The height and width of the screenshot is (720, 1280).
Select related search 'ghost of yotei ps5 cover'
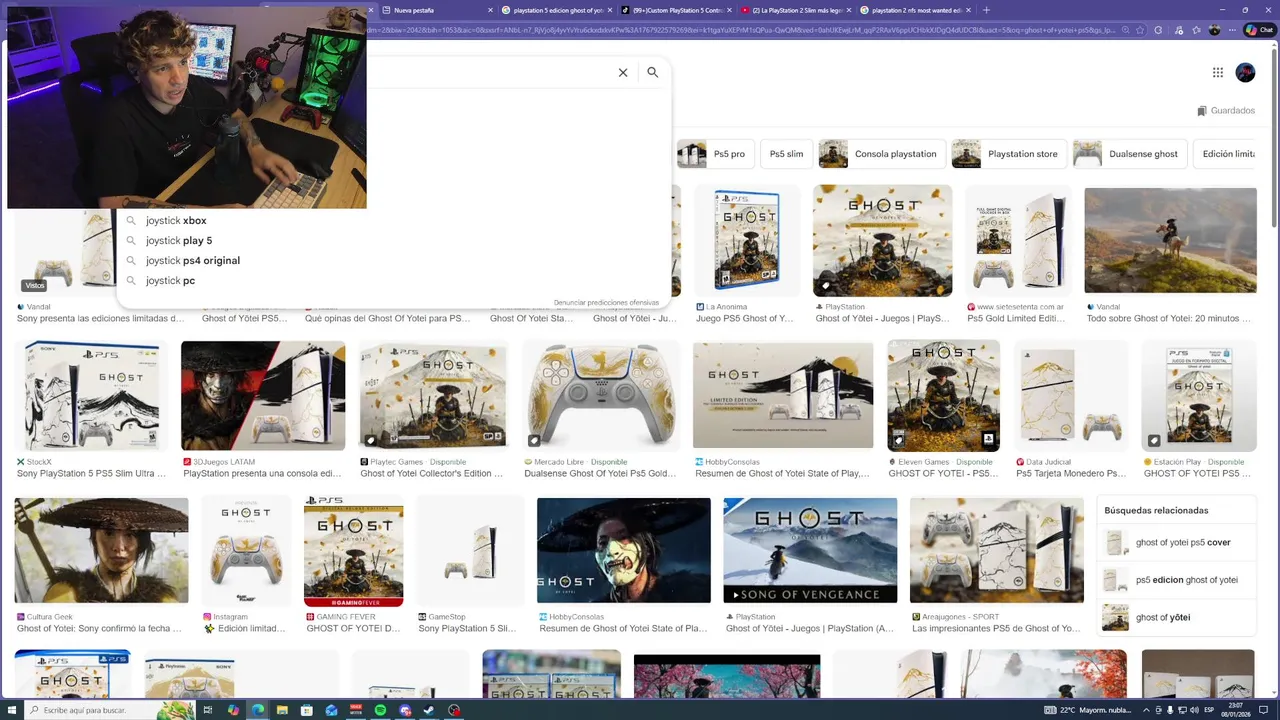coord(1176,543)
